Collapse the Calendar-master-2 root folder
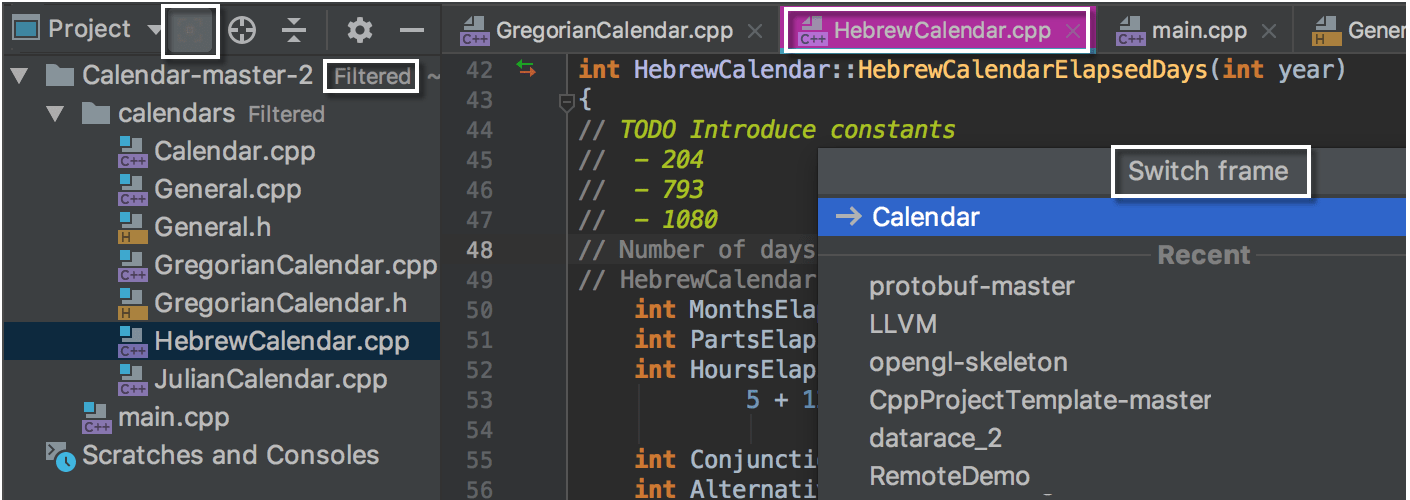The image size is (1410, 500). tap(20, 76)
